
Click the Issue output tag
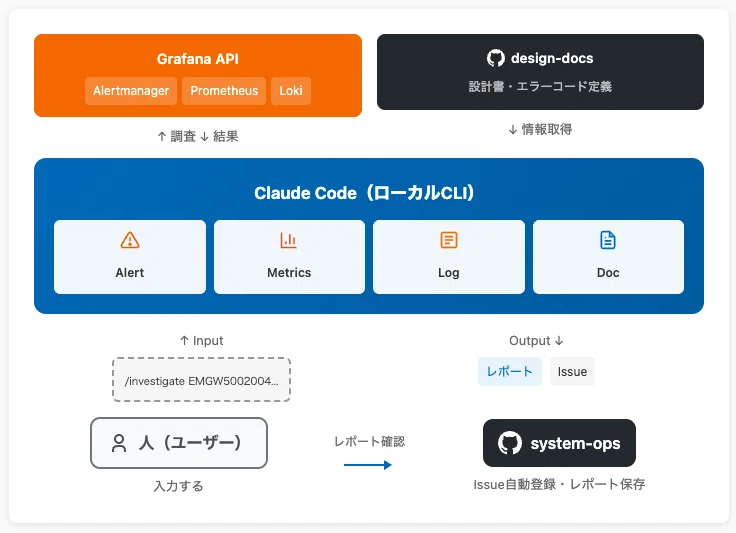coord(572,372)
